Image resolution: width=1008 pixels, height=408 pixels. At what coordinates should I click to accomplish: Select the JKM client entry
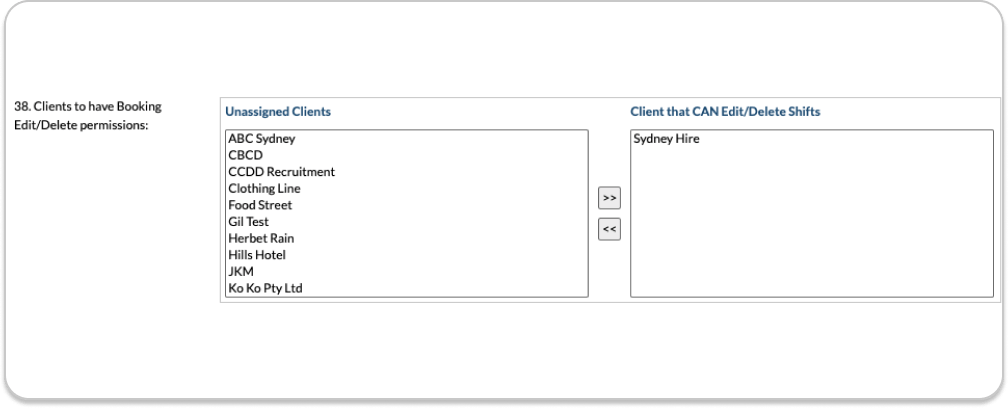[241, 271]
